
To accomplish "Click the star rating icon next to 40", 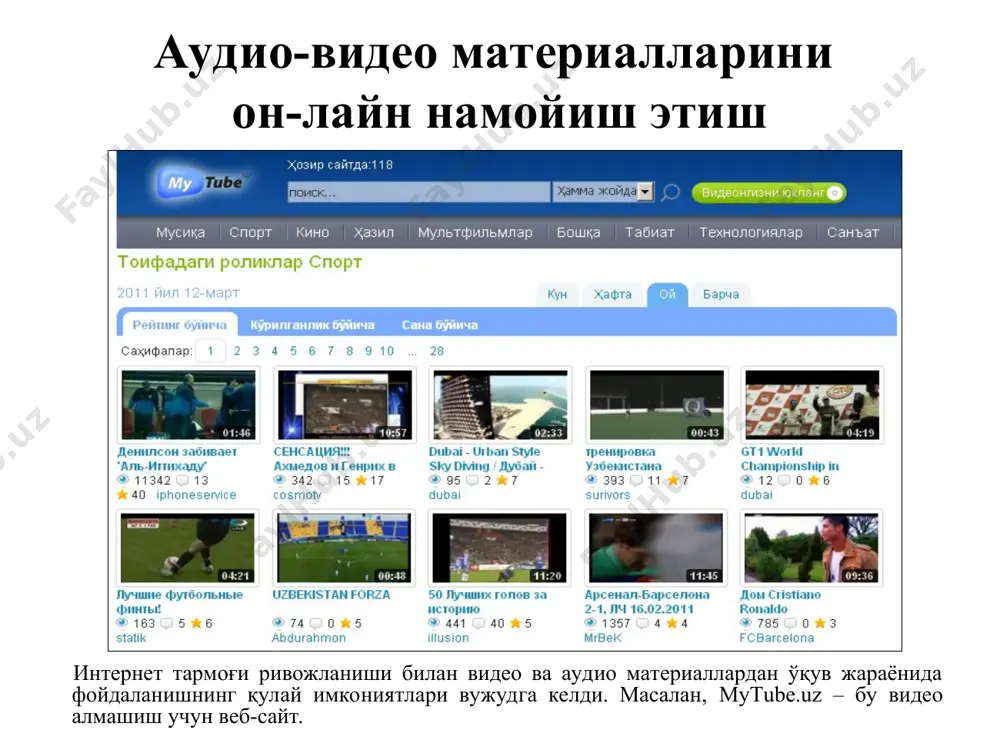I will (x=122, y=495).
